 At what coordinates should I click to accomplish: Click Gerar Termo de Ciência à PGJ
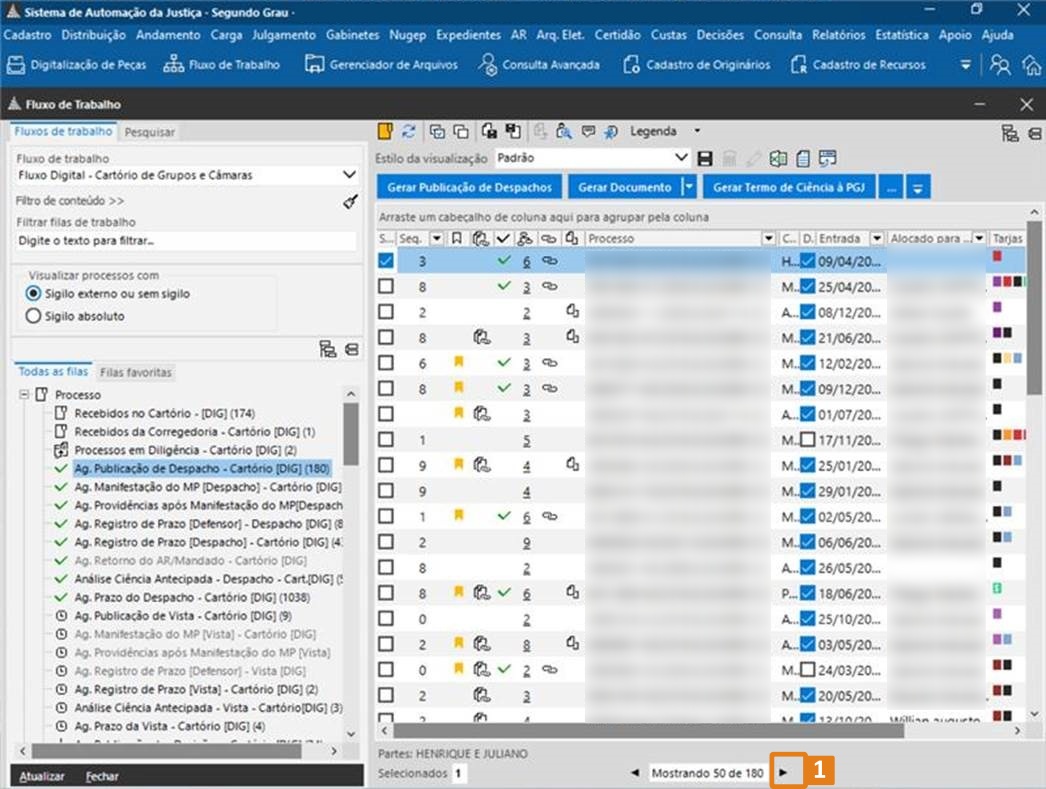coord(789,187)
